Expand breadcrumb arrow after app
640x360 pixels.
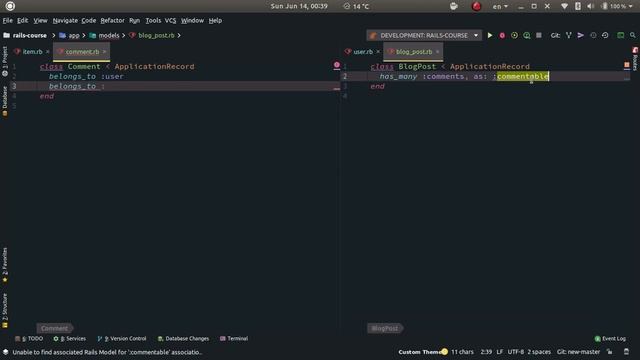pyautogui.click(x=84, y=36)
